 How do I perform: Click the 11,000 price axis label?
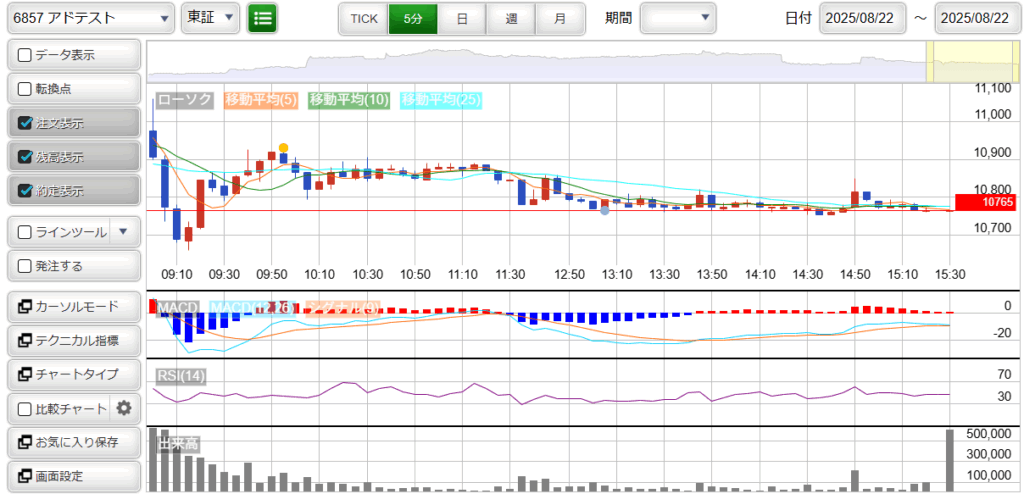click(991, 114)
